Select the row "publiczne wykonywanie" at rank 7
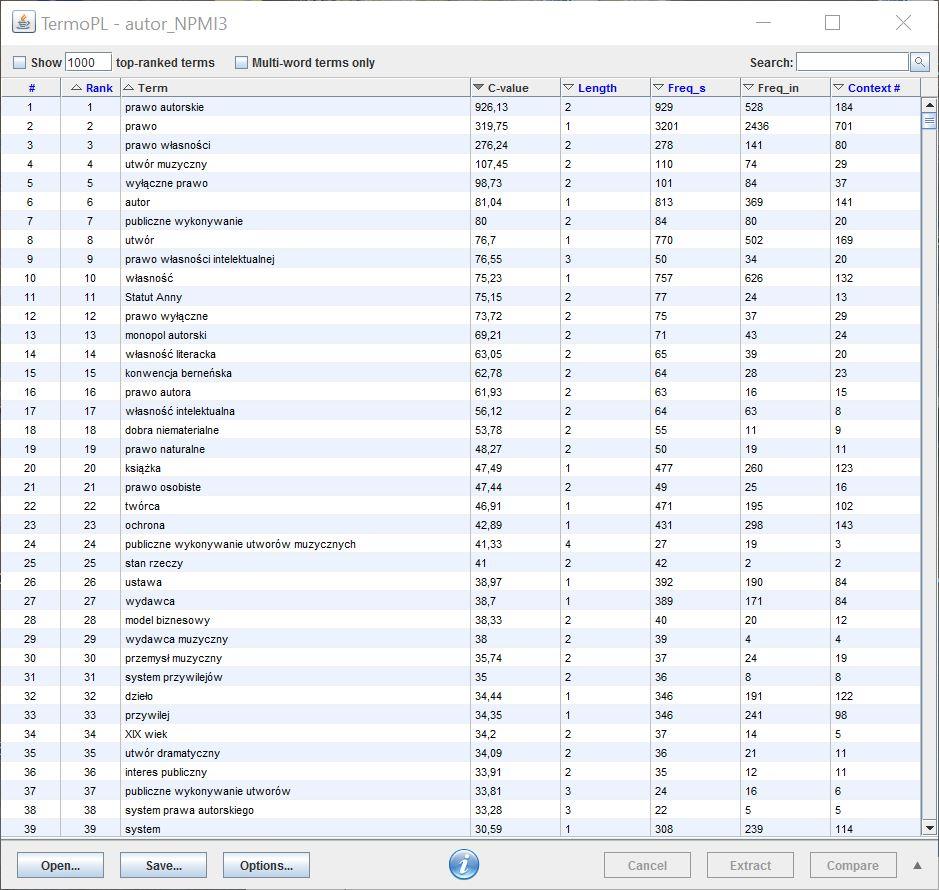 coord(461,221)
